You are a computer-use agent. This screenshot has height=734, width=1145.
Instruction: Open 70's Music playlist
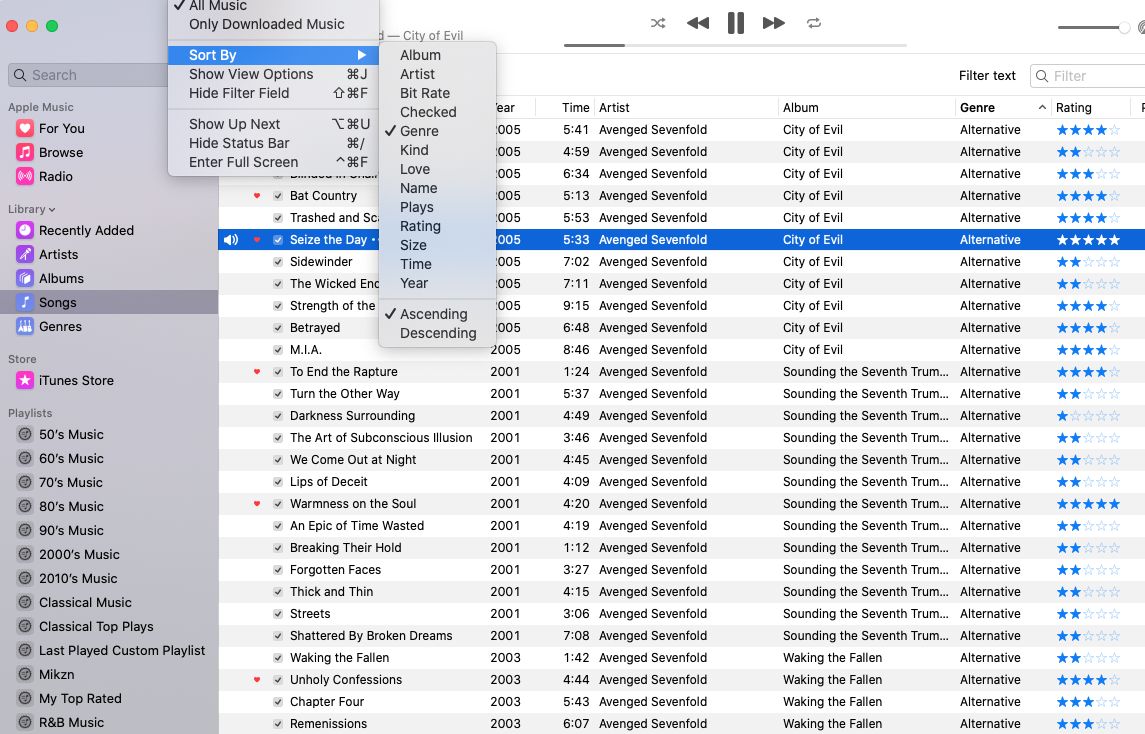click(70, 483)
